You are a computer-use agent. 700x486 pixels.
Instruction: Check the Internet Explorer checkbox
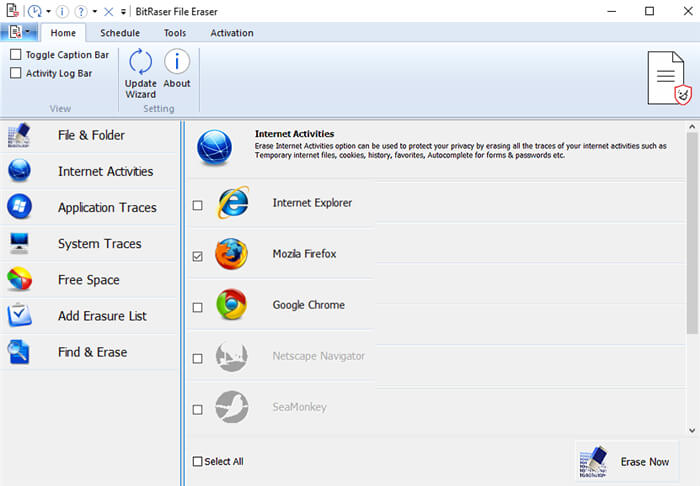tap(197, 205)
